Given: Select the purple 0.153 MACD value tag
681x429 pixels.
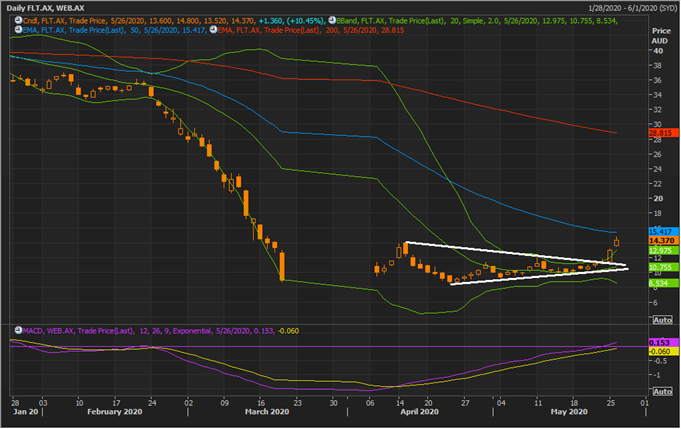Looking at the screenshot, I should pyautogui.click(x=663, y=343).
